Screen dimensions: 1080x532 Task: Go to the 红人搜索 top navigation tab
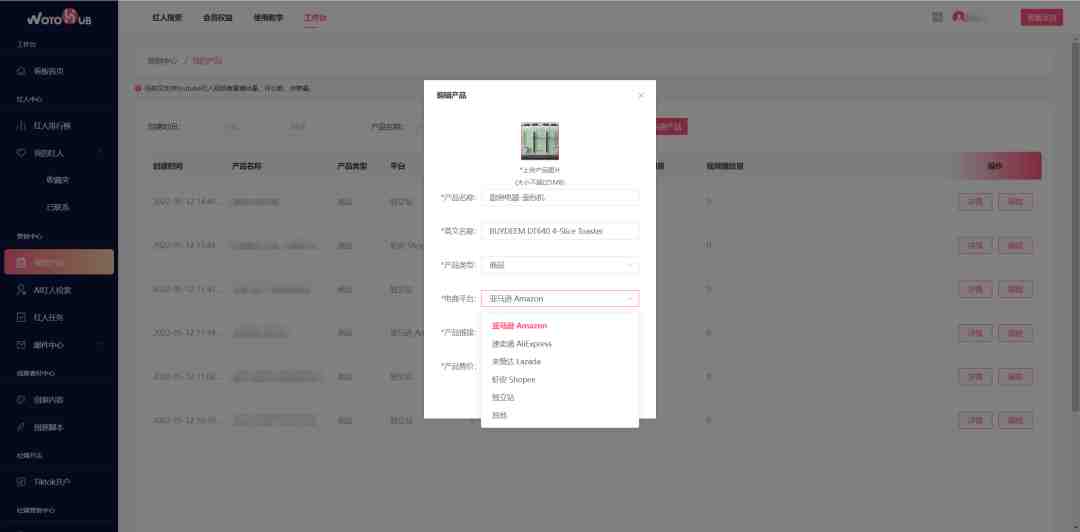167,18
